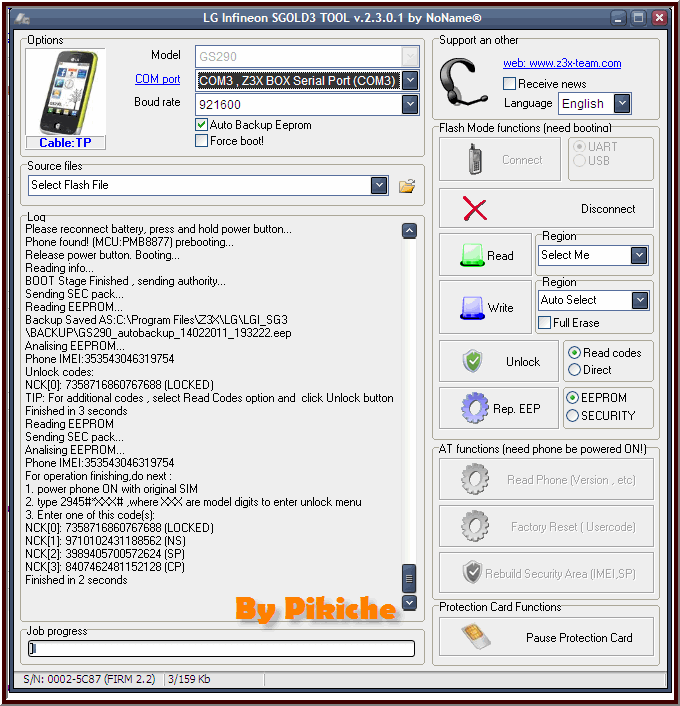Click the Unlock button label
680x706 pixels.
tap(523, 362)
